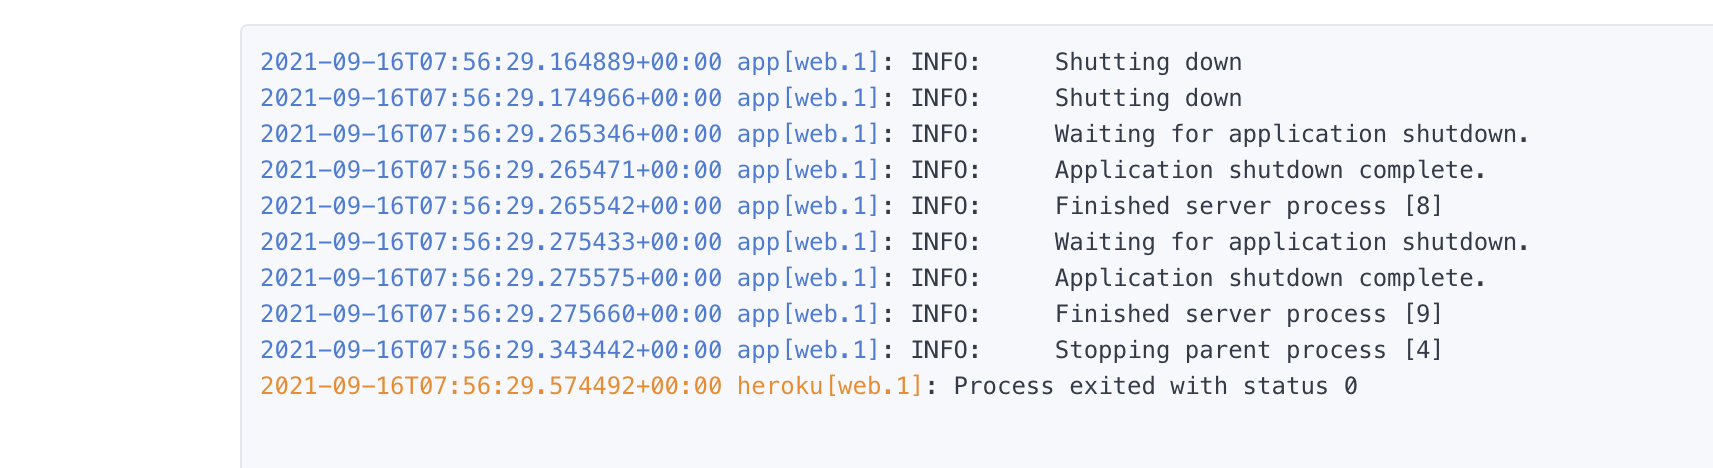Screen dimensions: 1713x468
Task: Click INFO: label on the Stopping parent line
Action: (946, 350)
